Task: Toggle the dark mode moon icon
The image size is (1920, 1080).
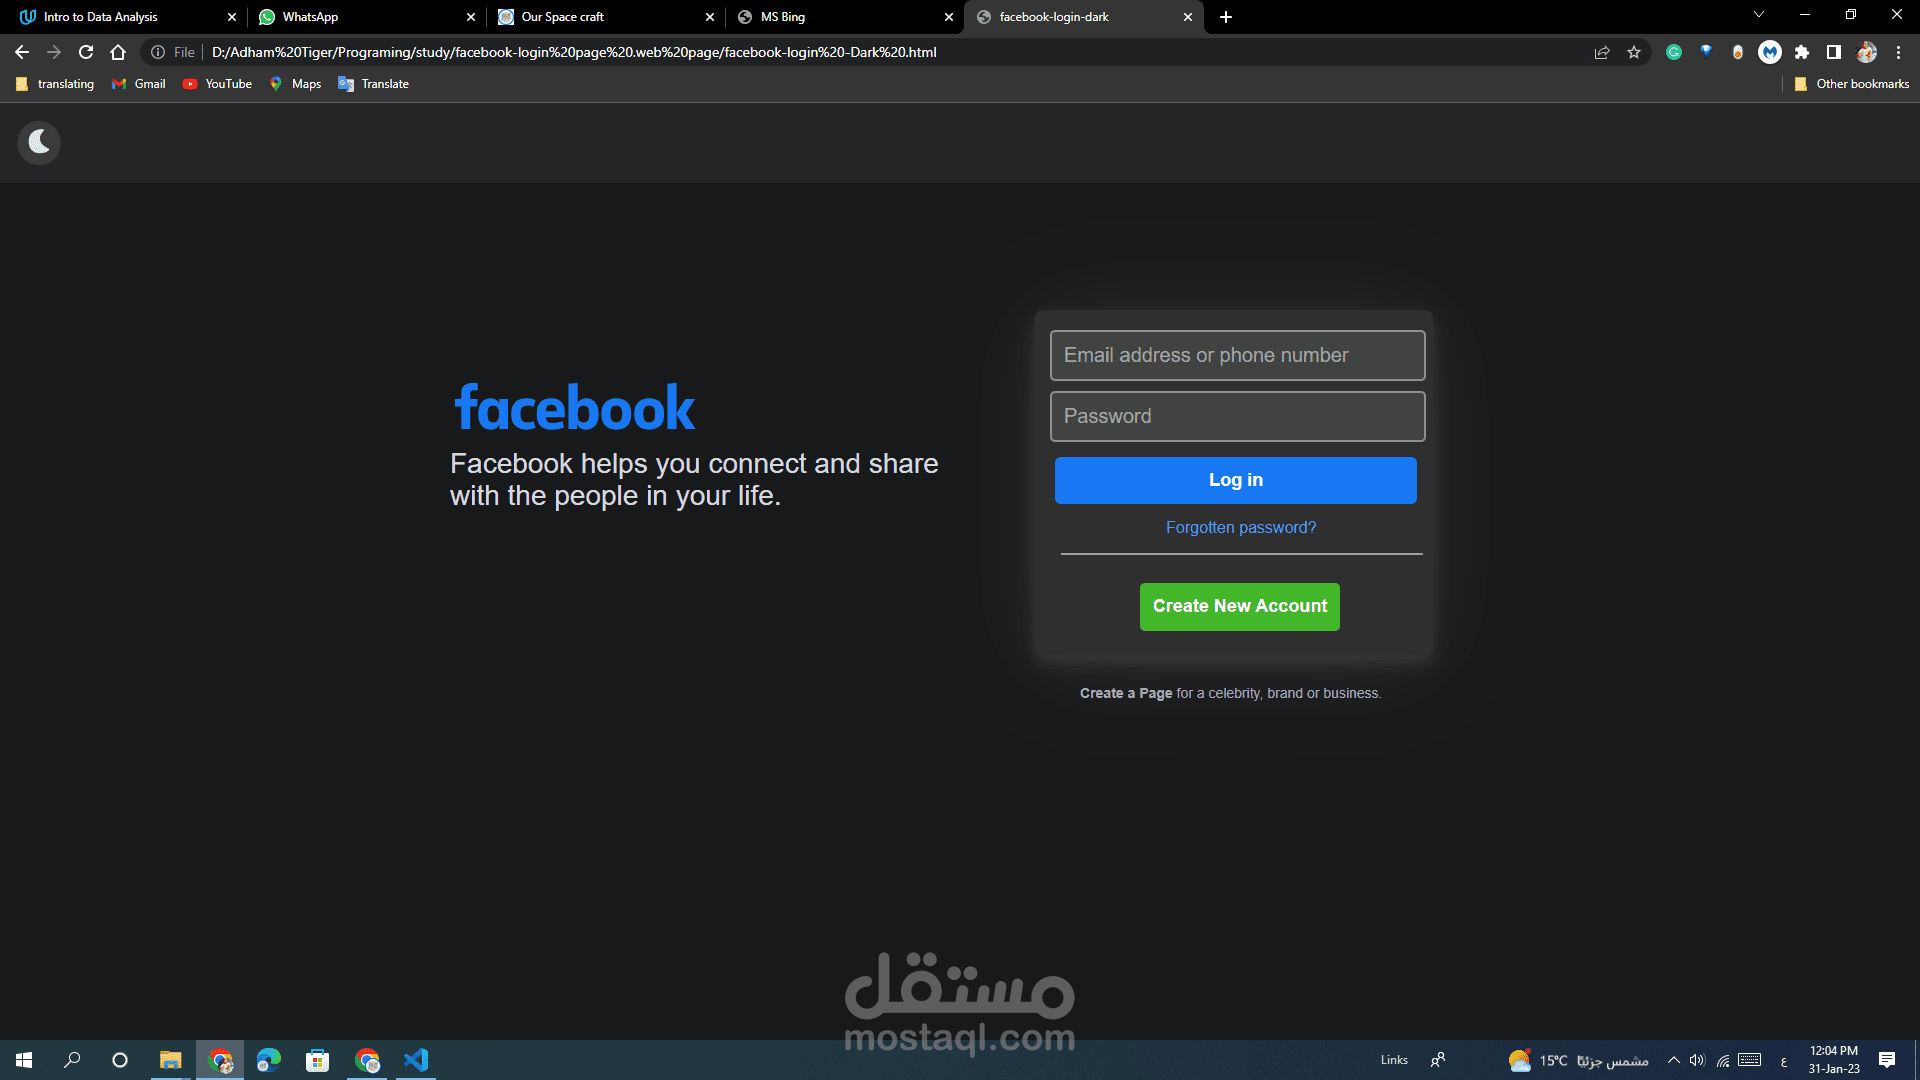Action: click(39, 143)
